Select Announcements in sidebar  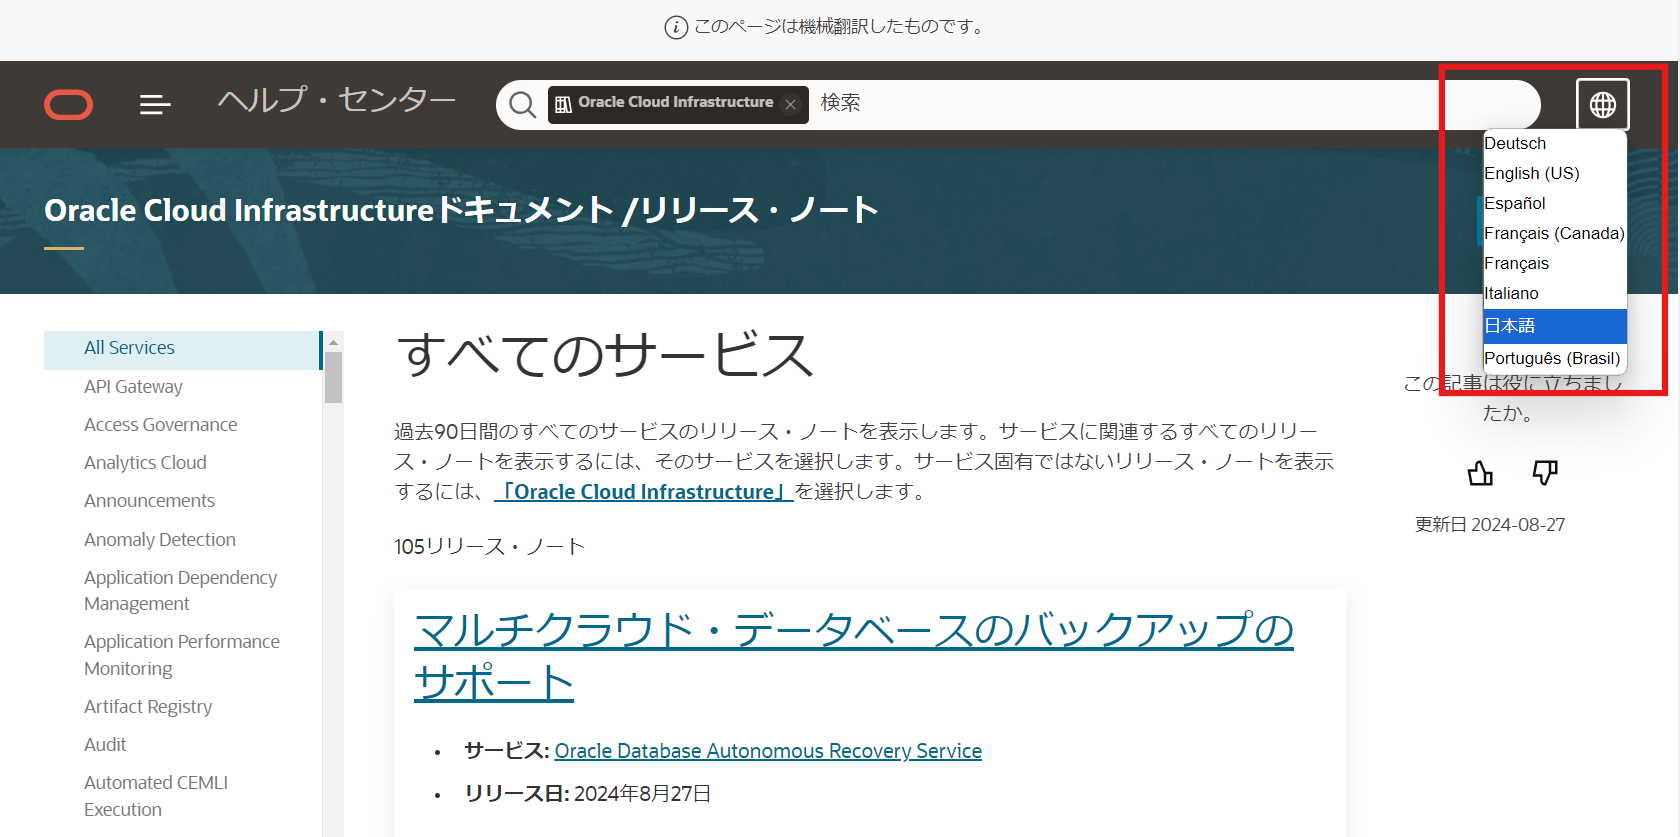point(149,501)
